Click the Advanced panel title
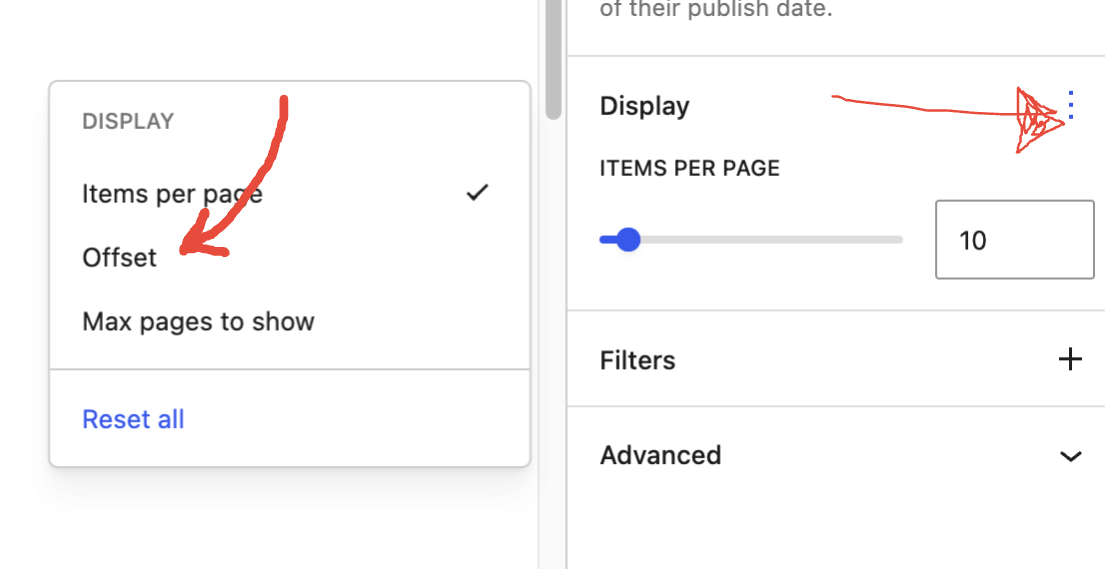Image resolution: width=1105 pixels, height=569 pixels. [660, 455]
